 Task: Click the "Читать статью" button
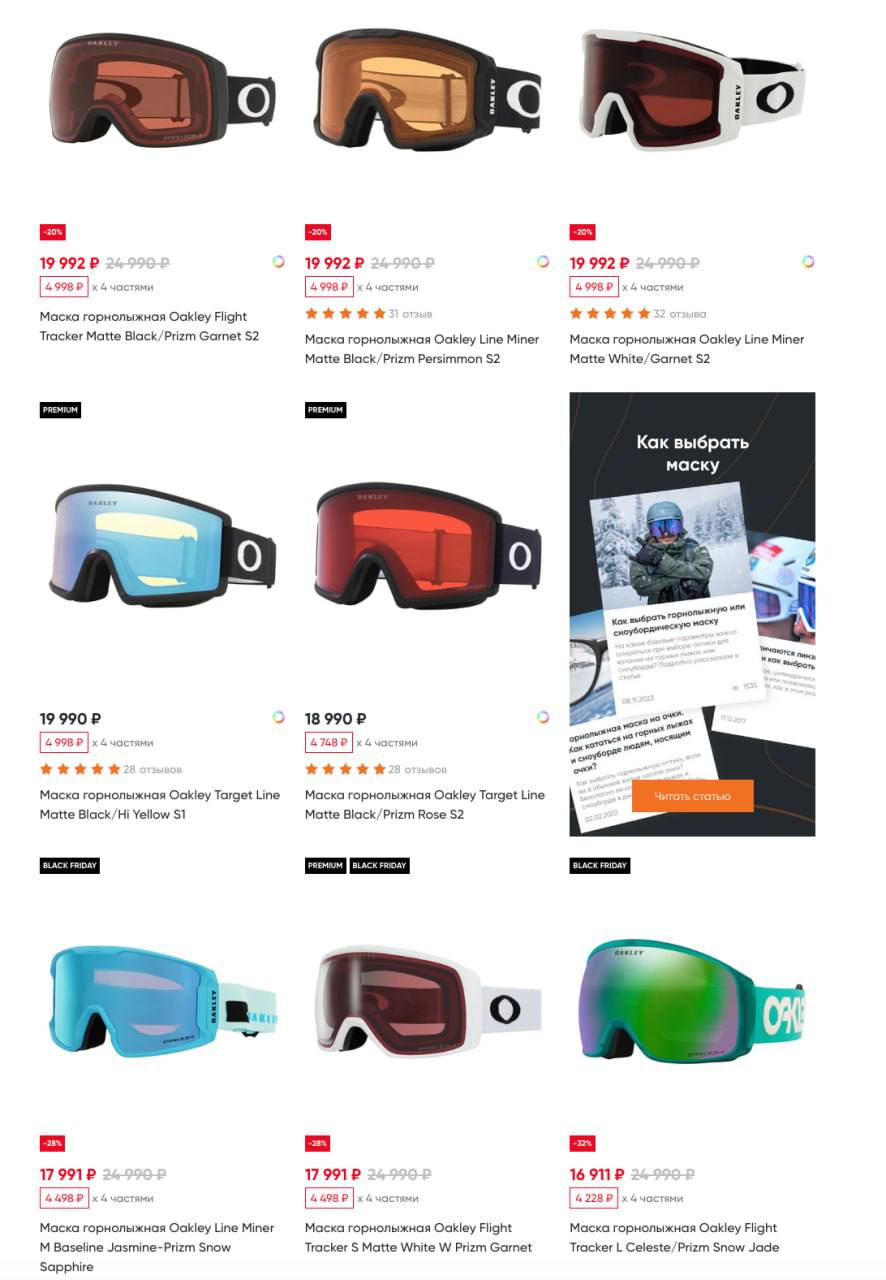click(692, 796)
